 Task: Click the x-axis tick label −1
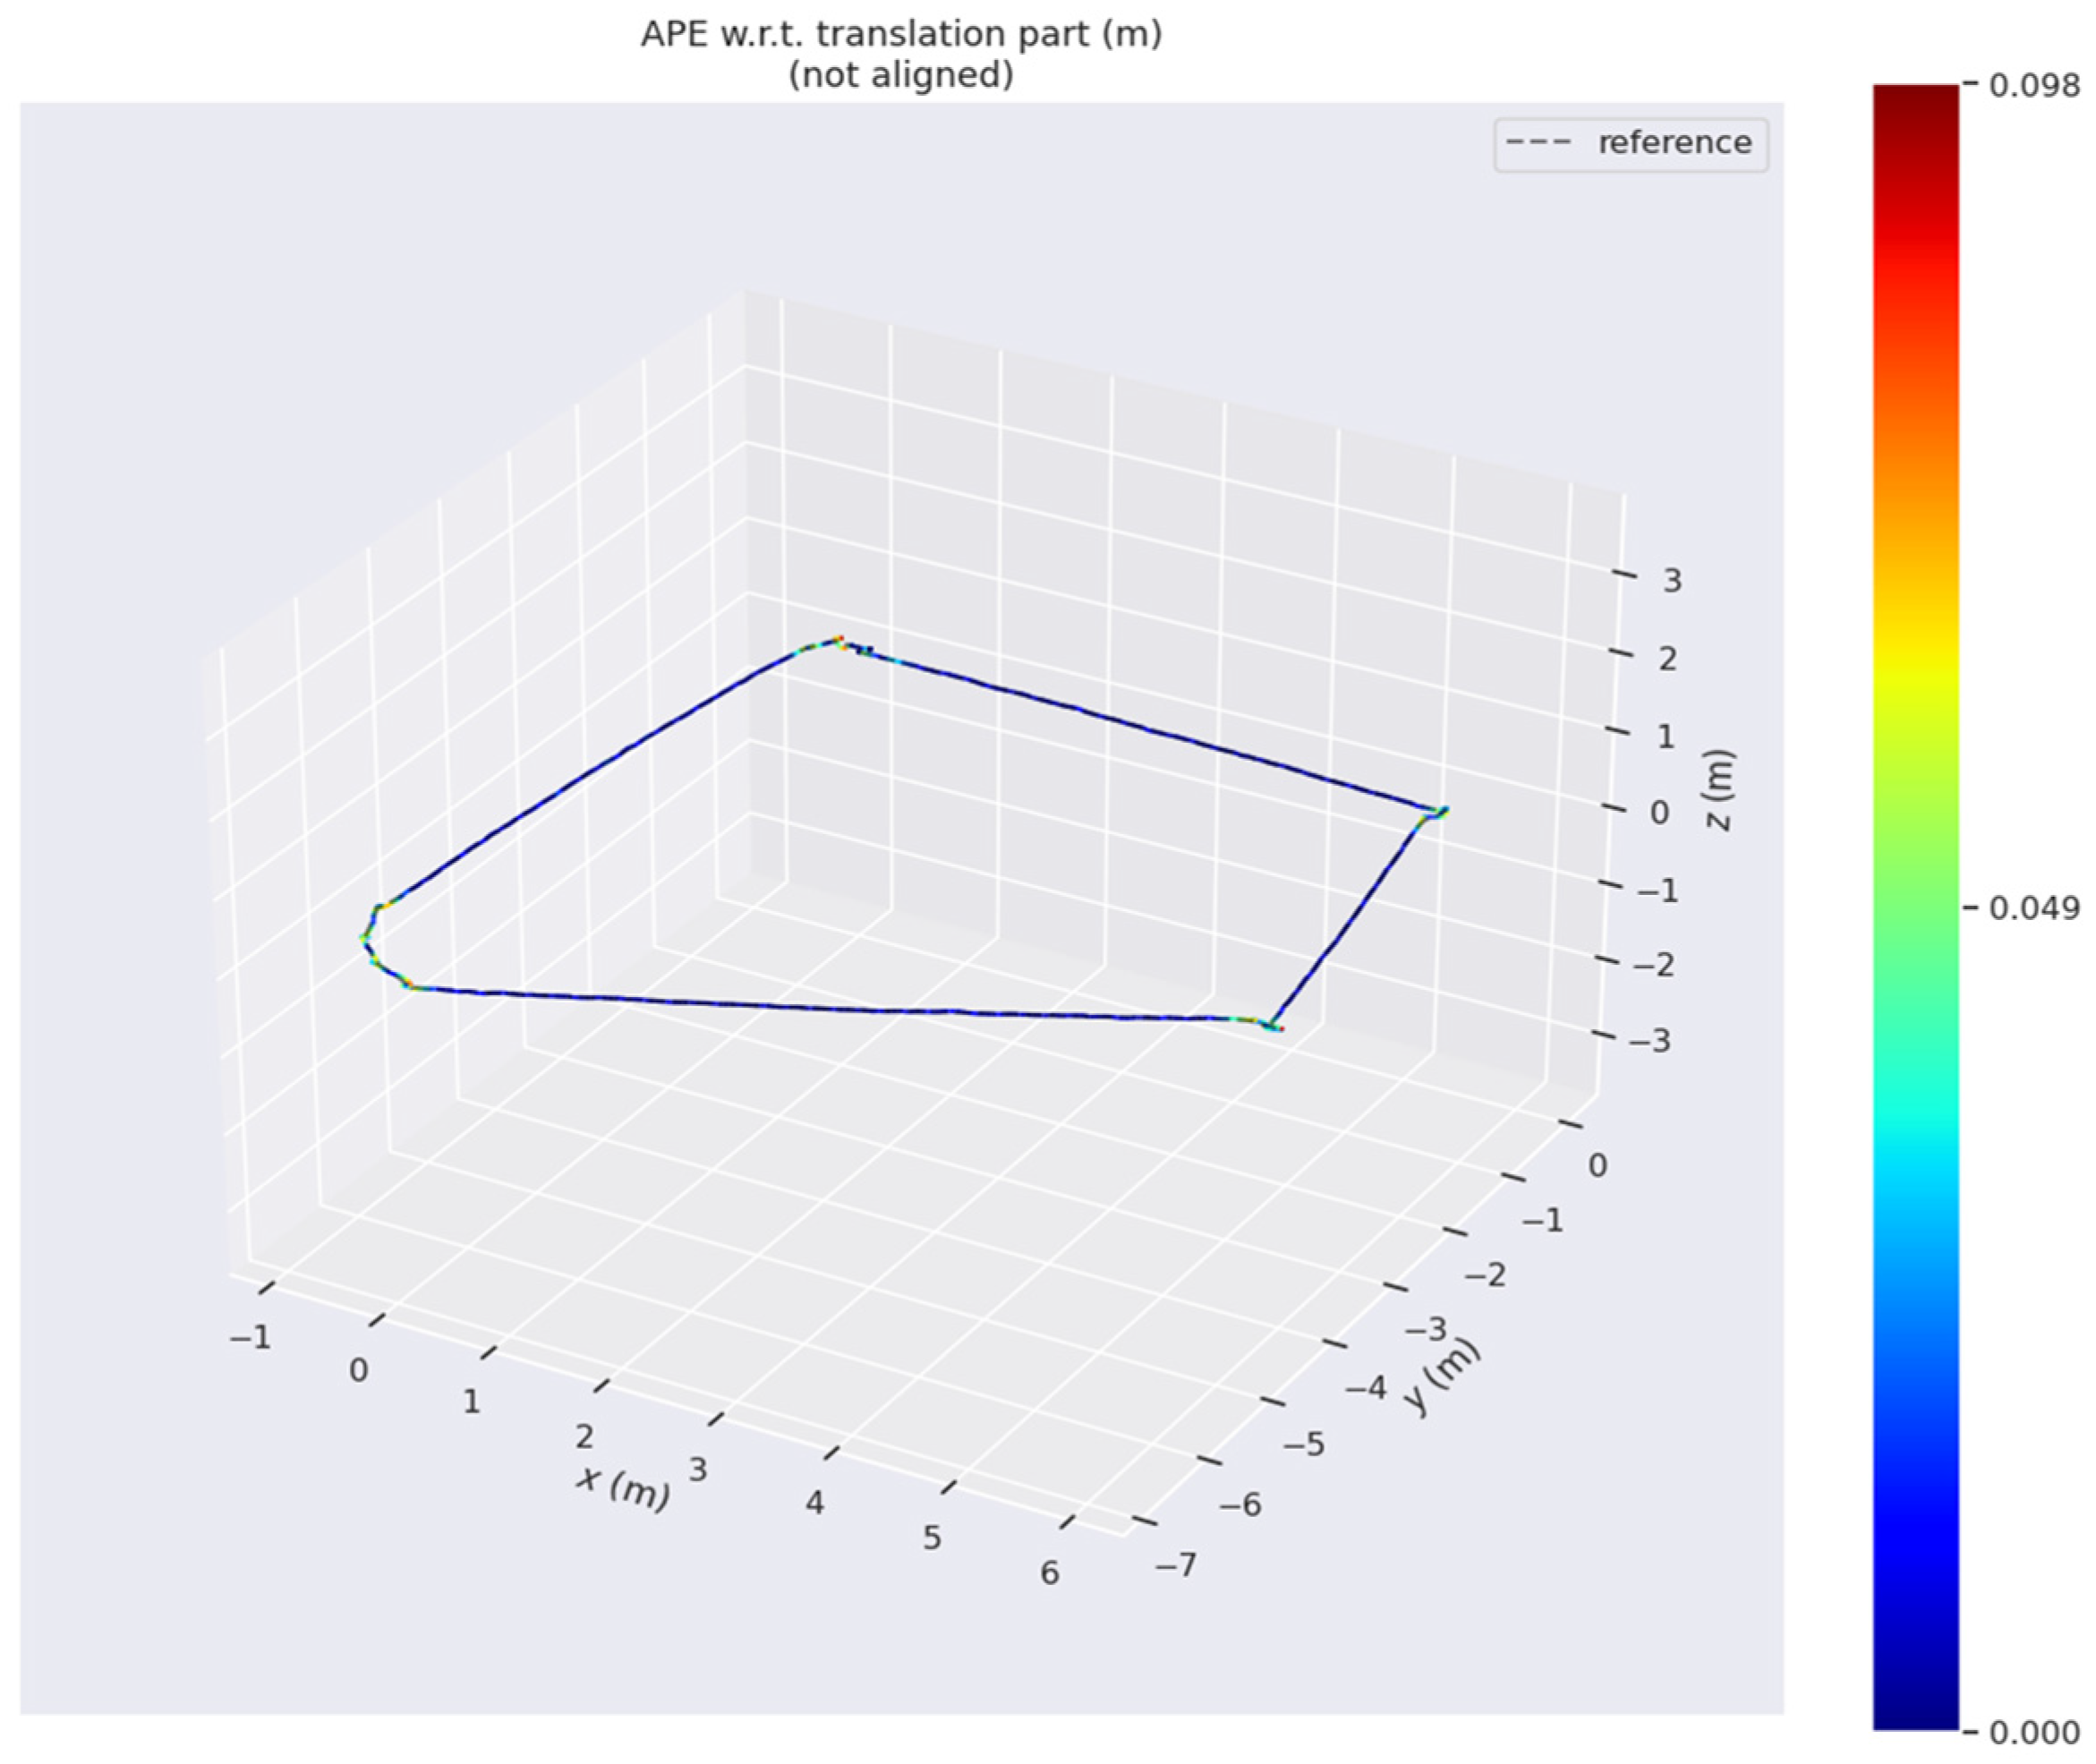(250, 1337)
